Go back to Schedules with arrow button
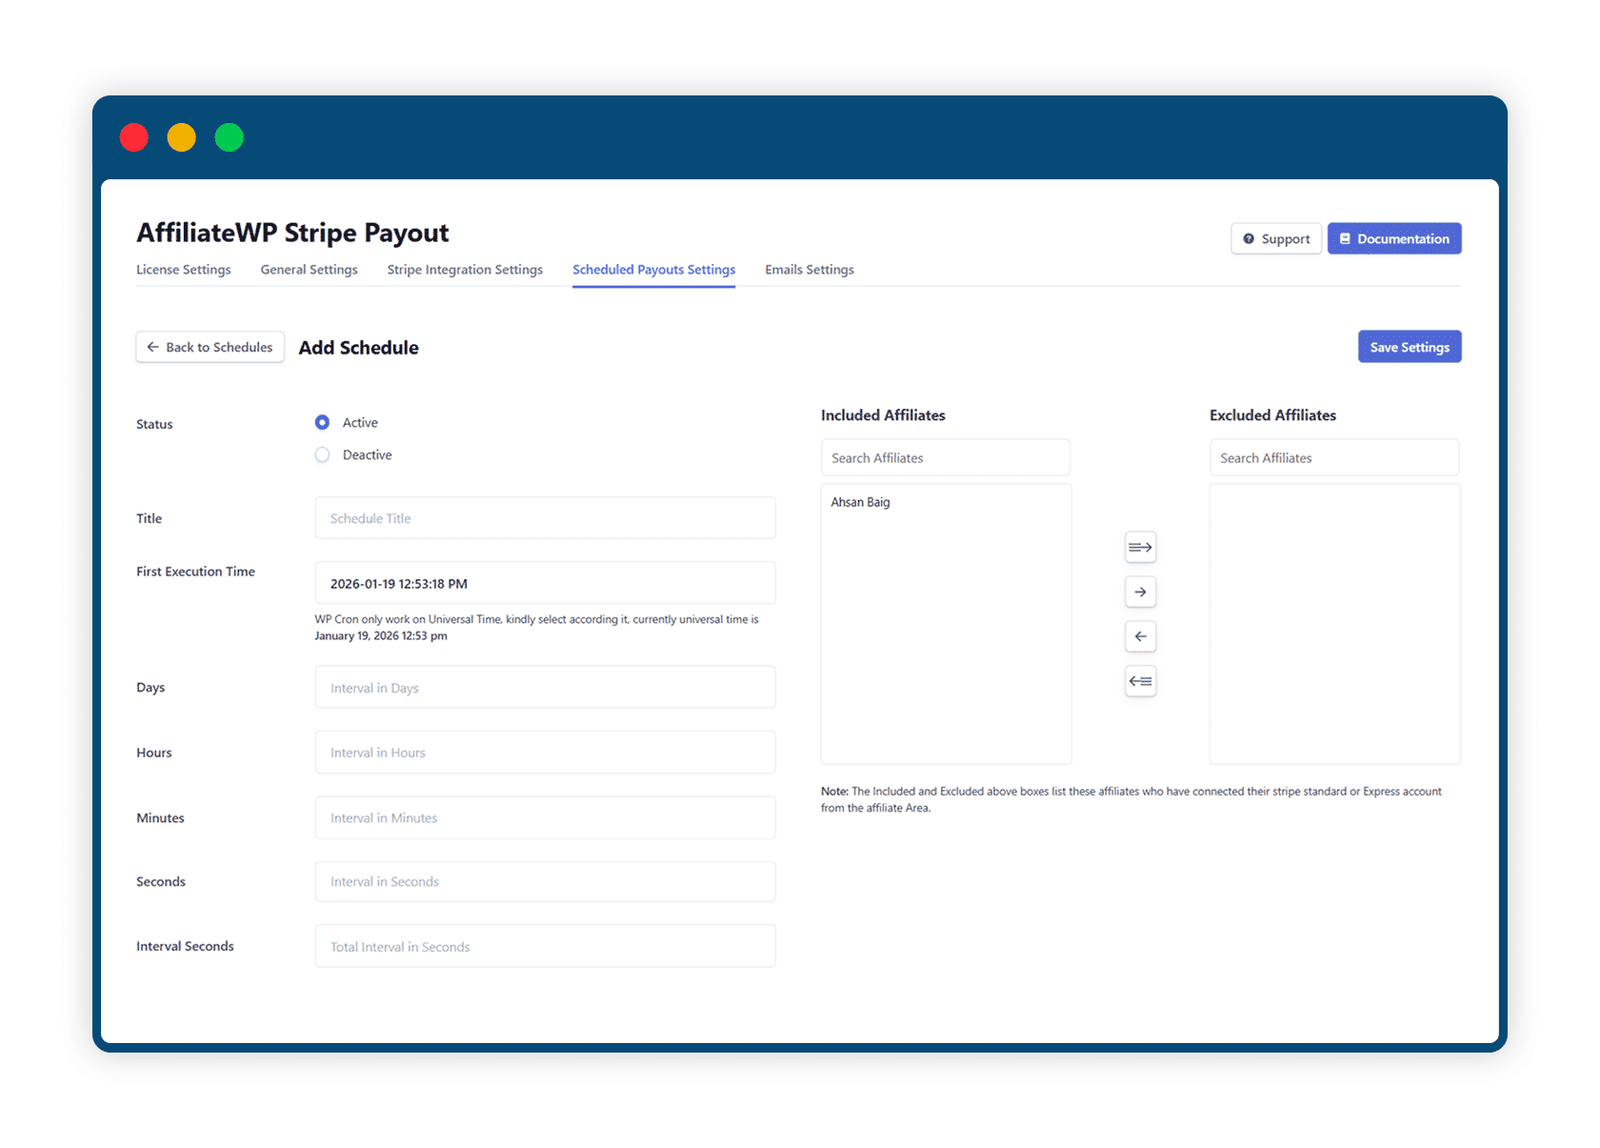This screenshot has height=1148, width=1600. pyautogui.click(x=210, y=347)
